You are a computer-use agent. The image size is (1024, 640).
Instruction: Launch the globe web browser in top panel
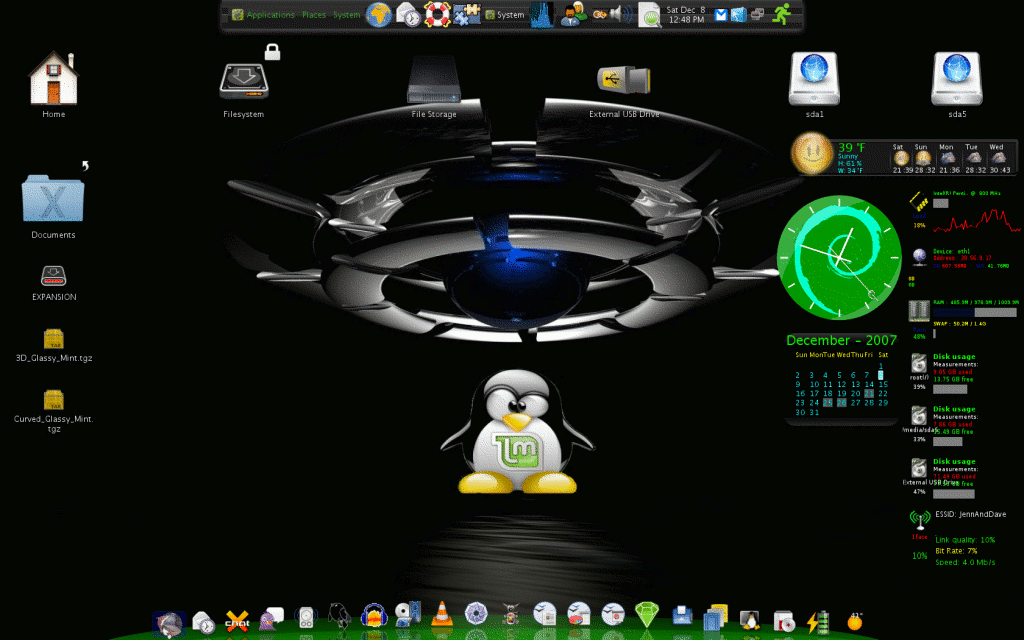[x=378, y=14]
